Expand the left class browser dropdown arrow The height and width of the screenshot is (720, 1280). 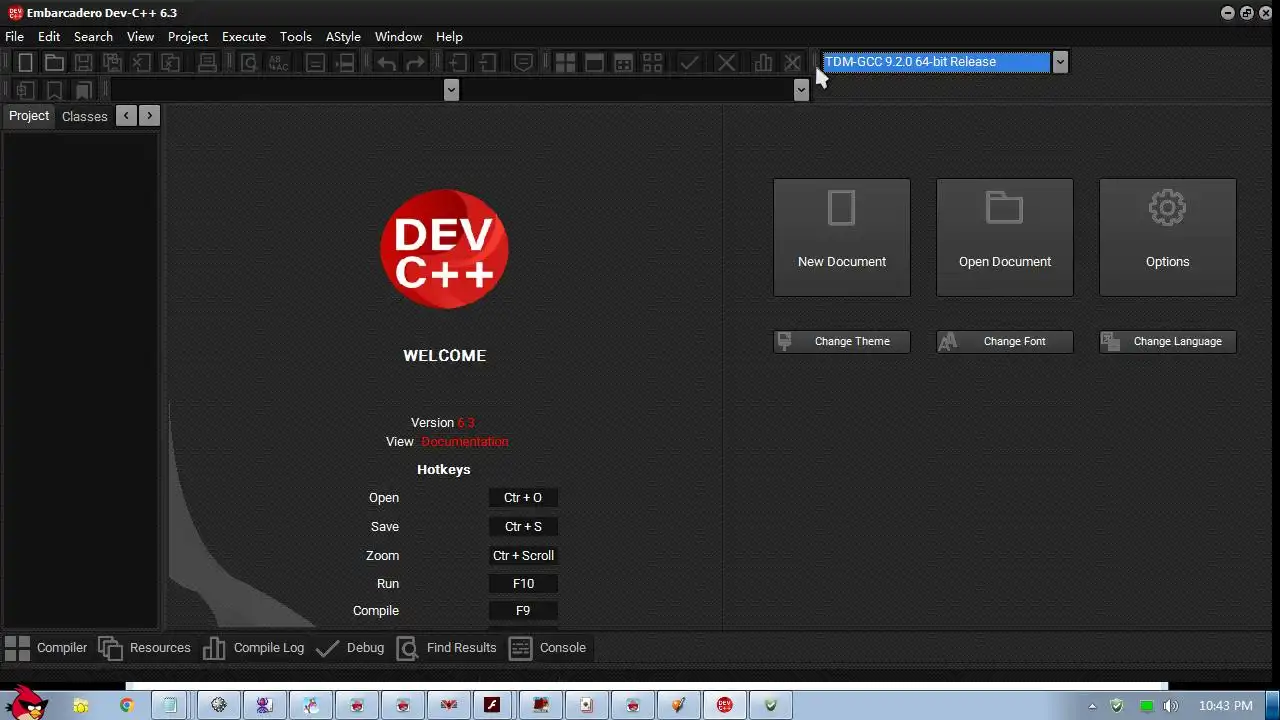click(451, 90)
